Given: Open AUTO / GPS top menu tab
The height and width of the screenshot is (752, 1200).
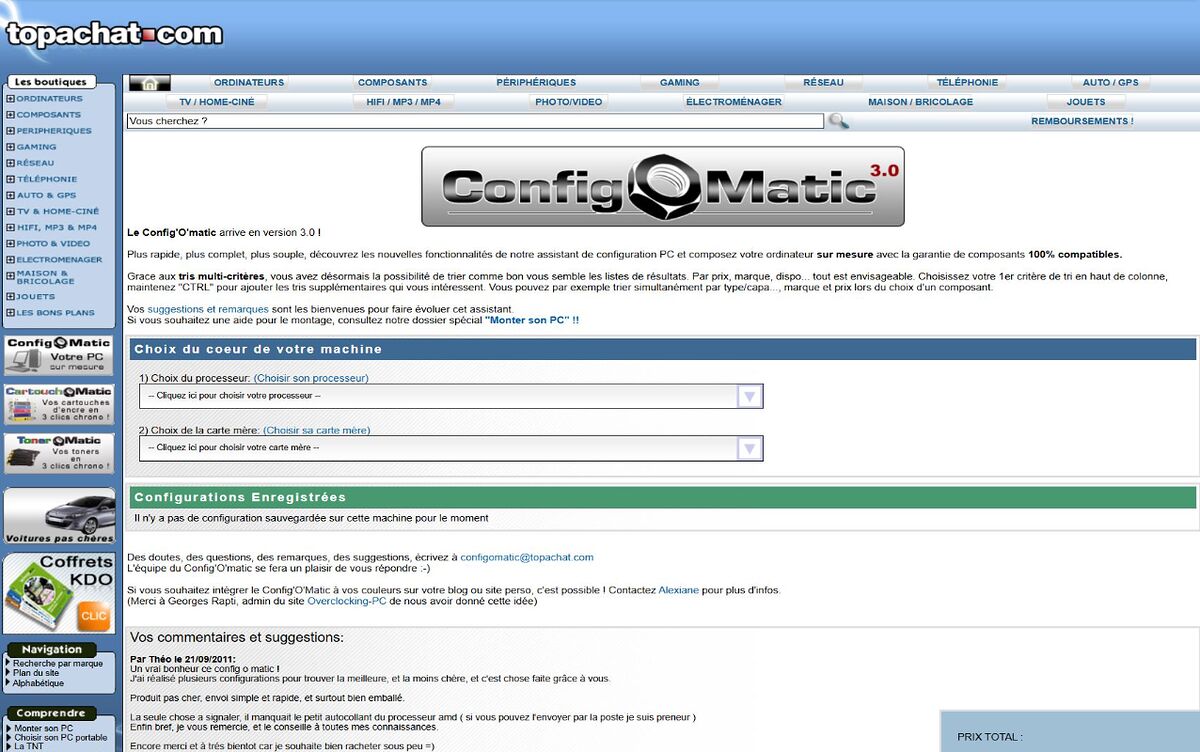Looking at the screenshot, I should click(x=1110, y=83).
